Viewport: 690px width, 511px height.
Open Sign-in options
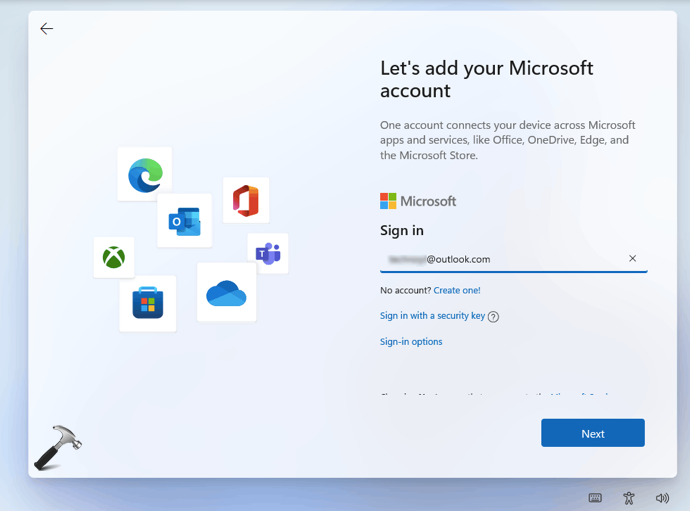(x=411, y=342)
